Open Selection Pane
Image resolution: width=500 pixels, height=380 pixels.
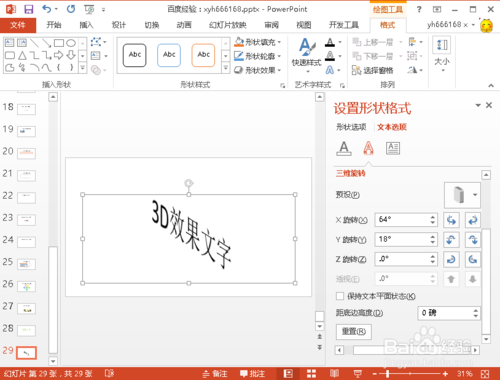click(x=373, y=70)
